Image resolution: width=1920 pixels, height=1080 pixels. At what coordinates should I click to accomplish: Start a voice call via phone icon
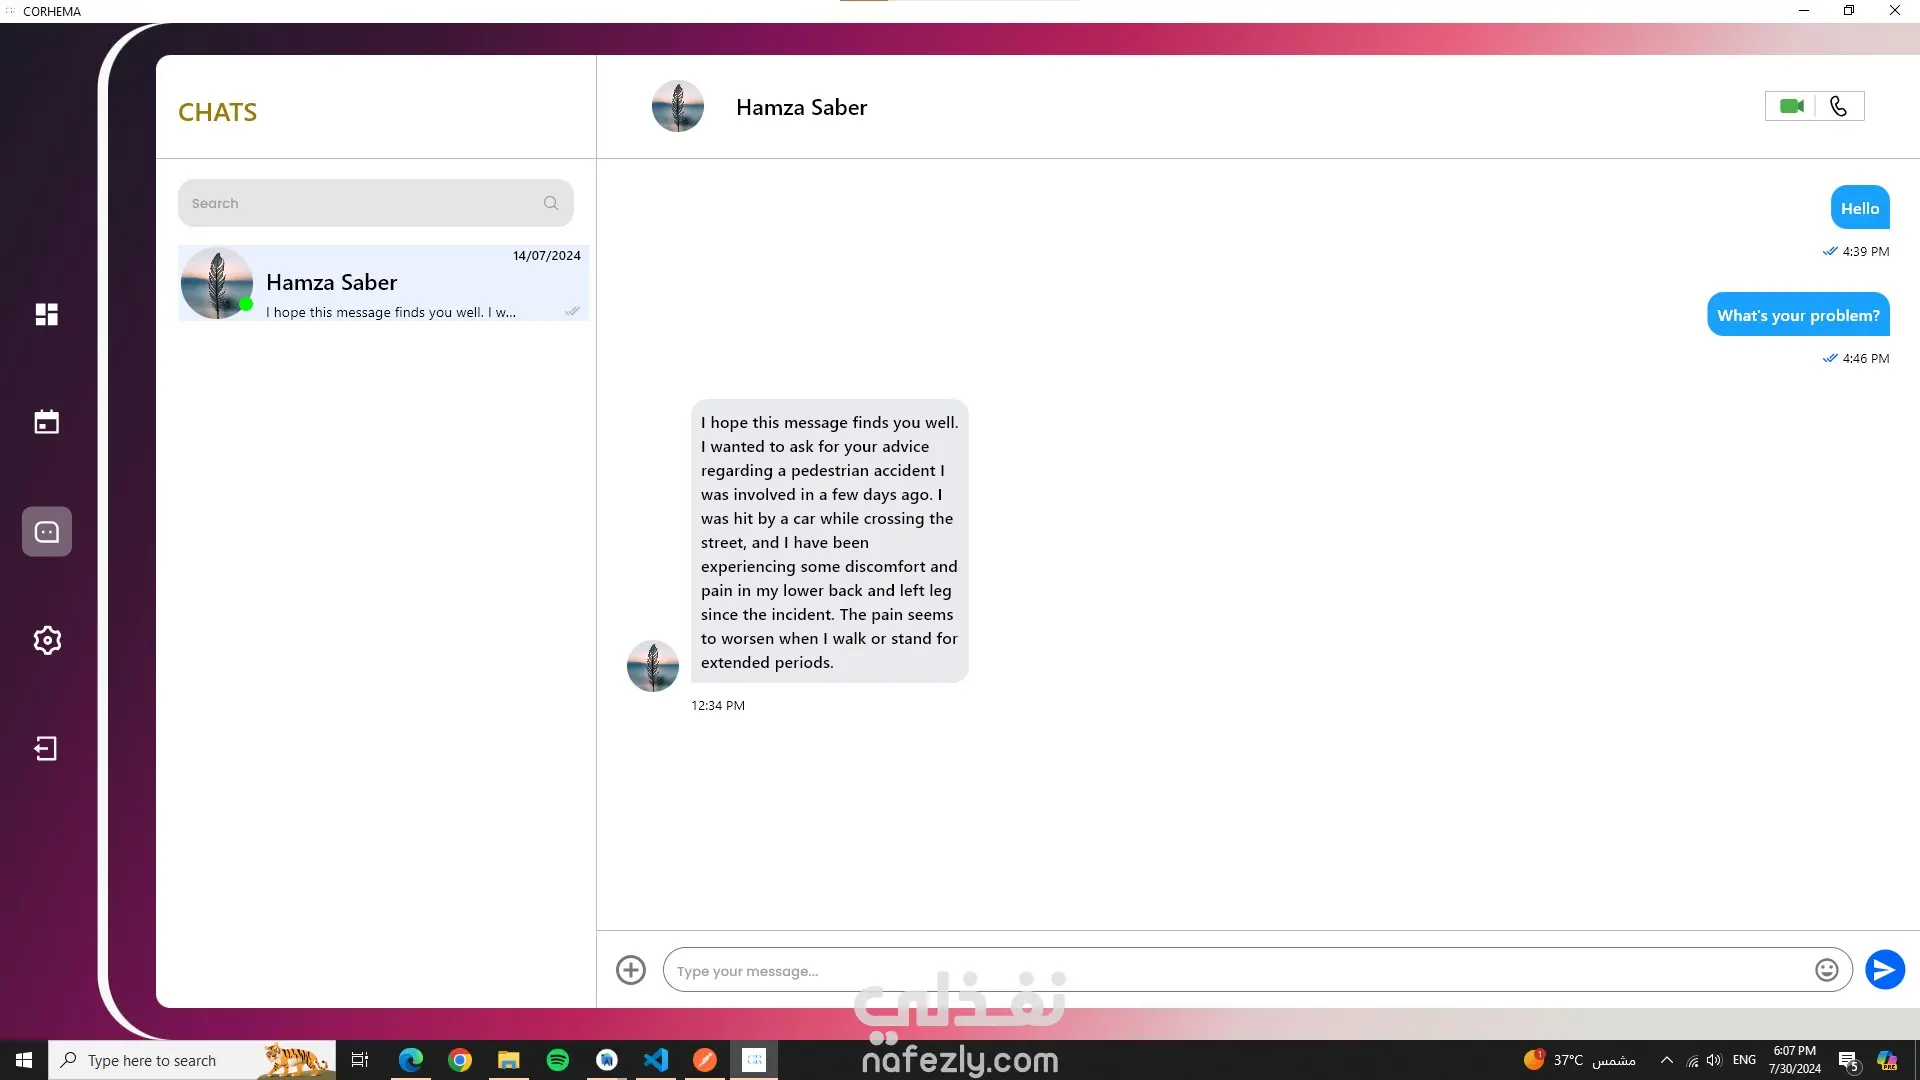coord(1839,106)
